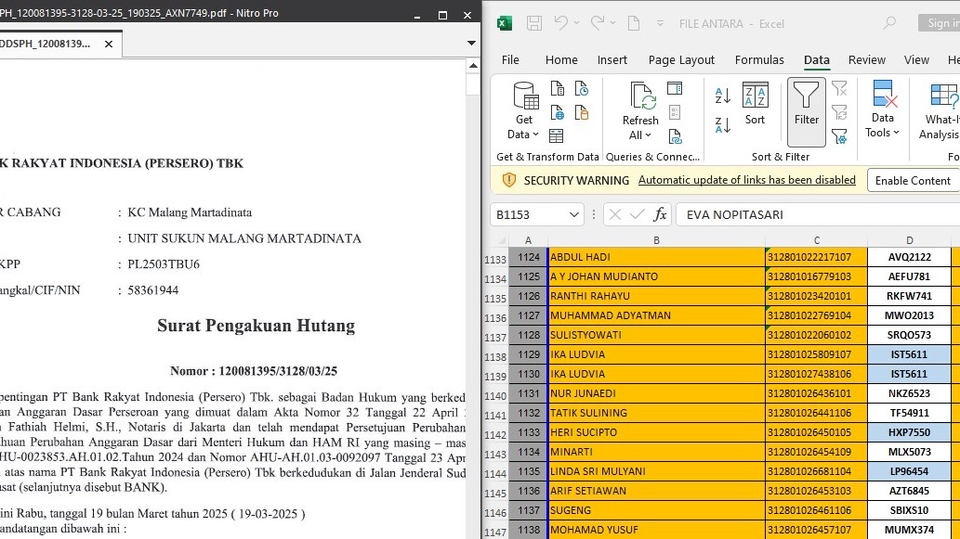This screenshot has width=960, height=539.
Task: Open the File tab
Action: click(x=510, y=60)
